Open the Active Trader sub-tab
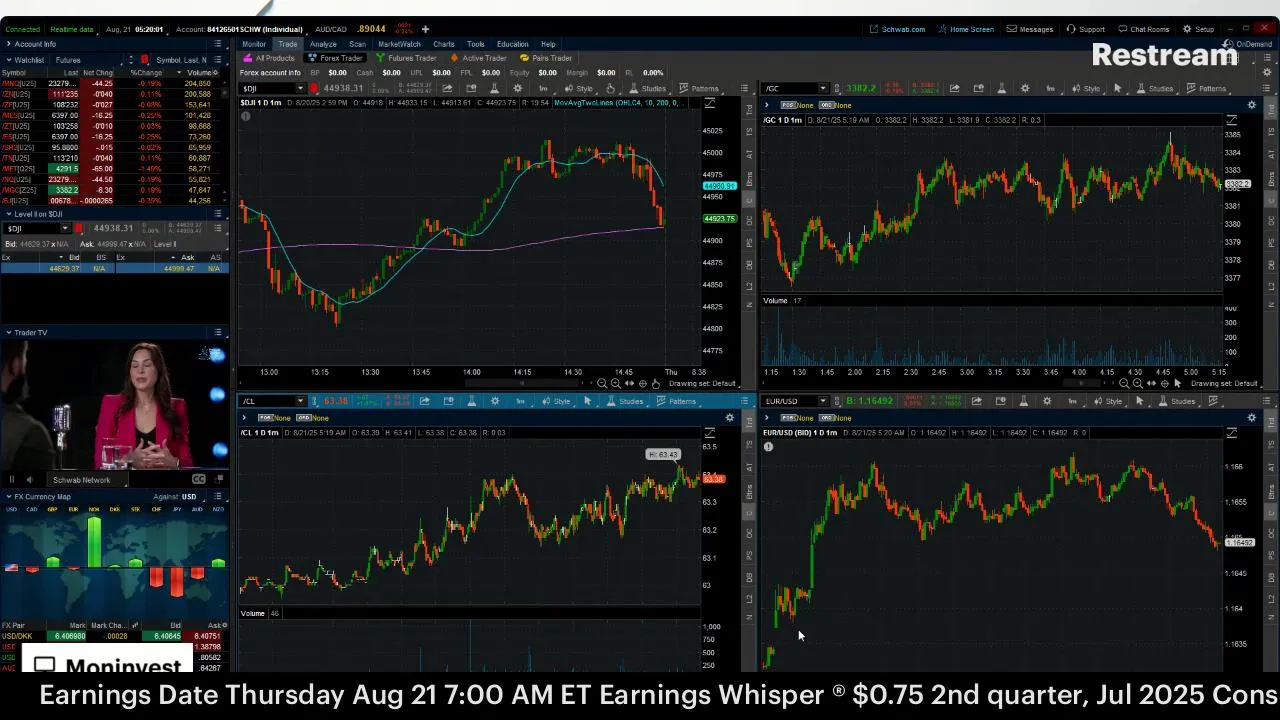 (479, 58)
